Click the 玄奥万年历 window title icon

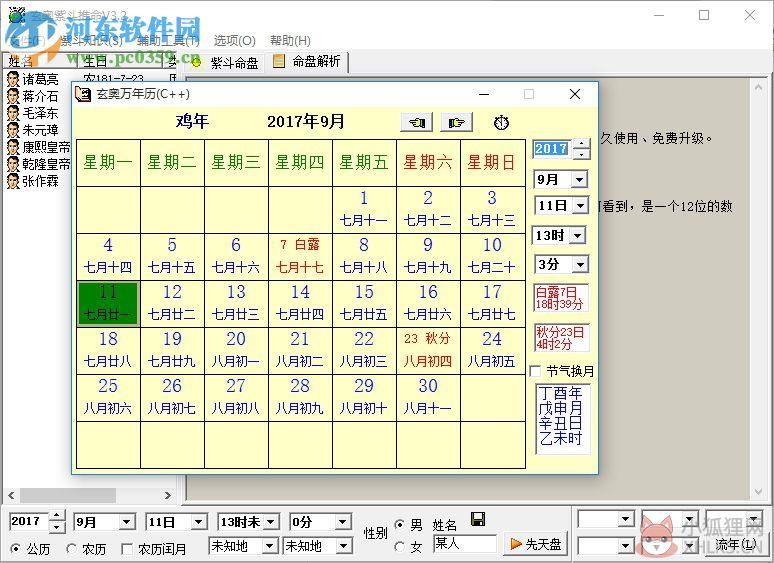pyautogui.click(x=83, y=94)
